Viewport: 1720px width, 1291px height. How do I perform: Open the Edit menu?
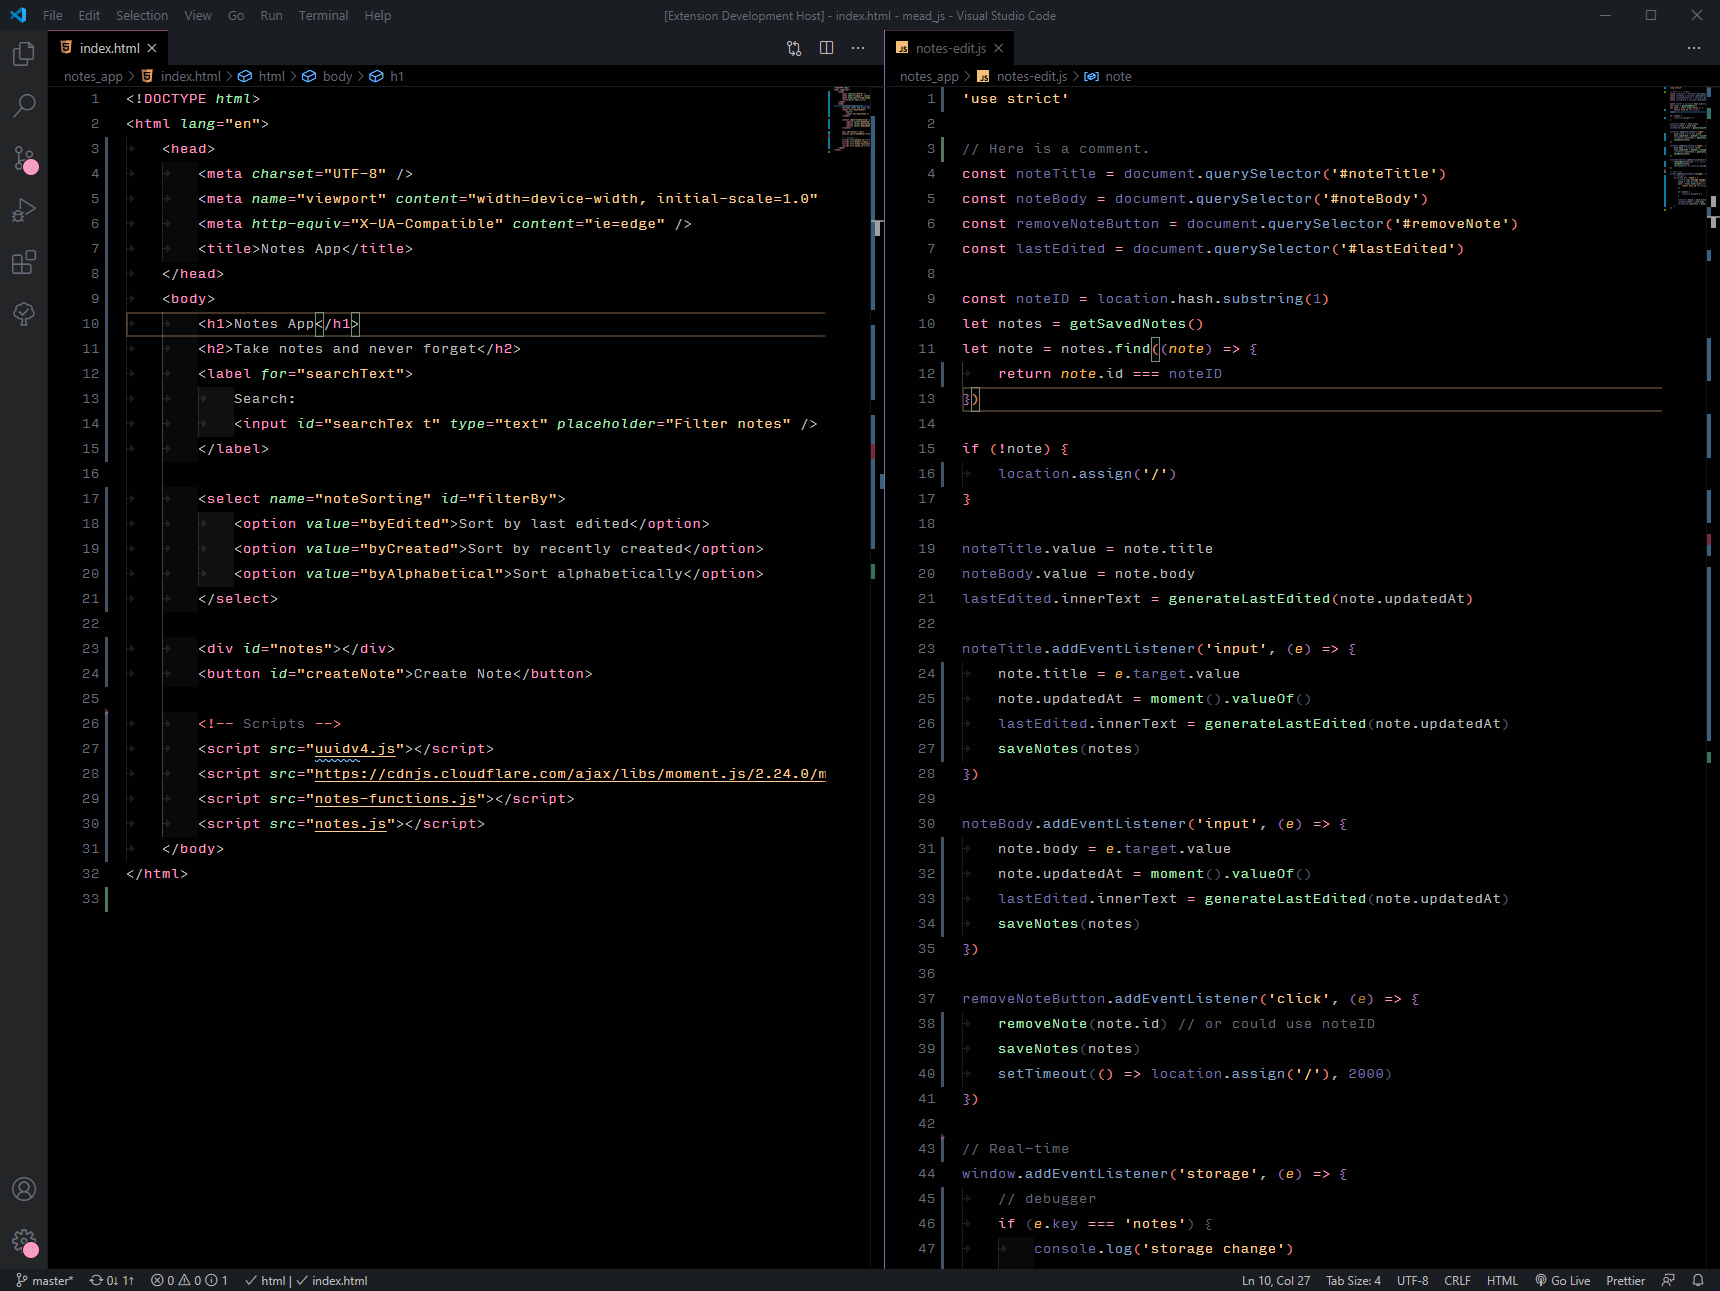pyautogui.click(x=89, y=15)
